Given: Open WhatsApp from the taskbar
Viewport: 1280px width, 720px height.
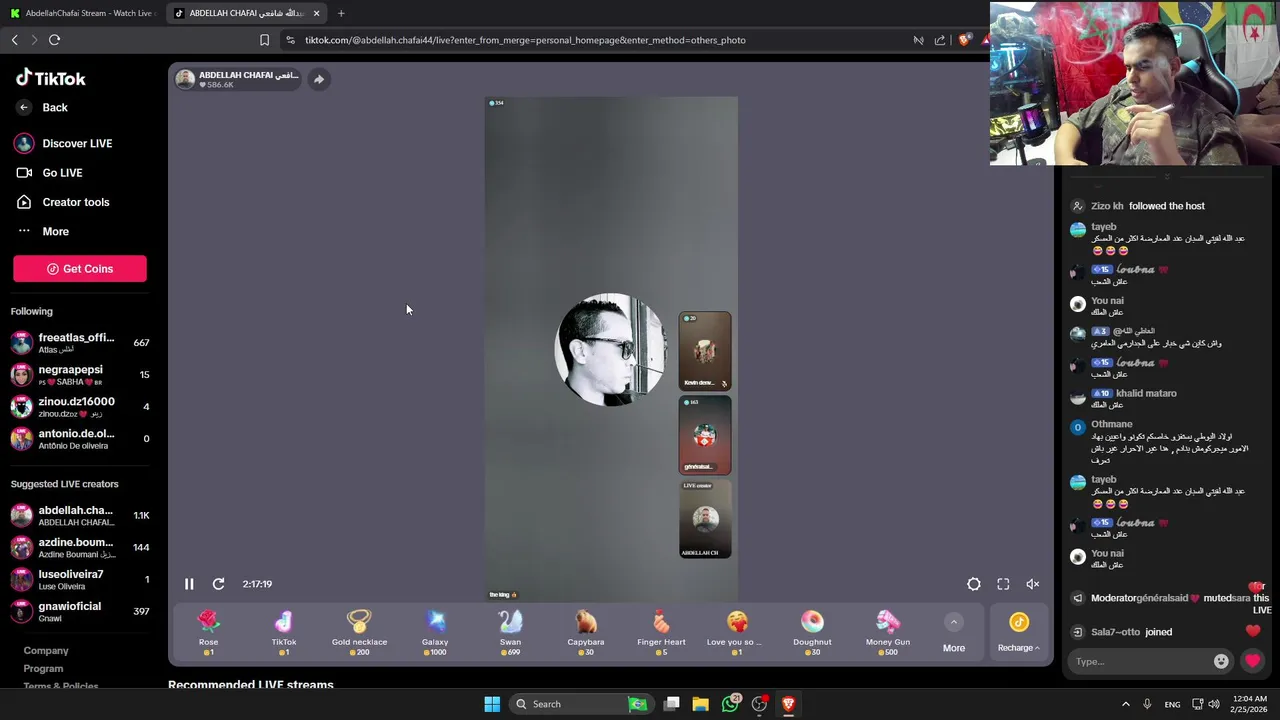Looking at the screenshot, I should (731, 704).
